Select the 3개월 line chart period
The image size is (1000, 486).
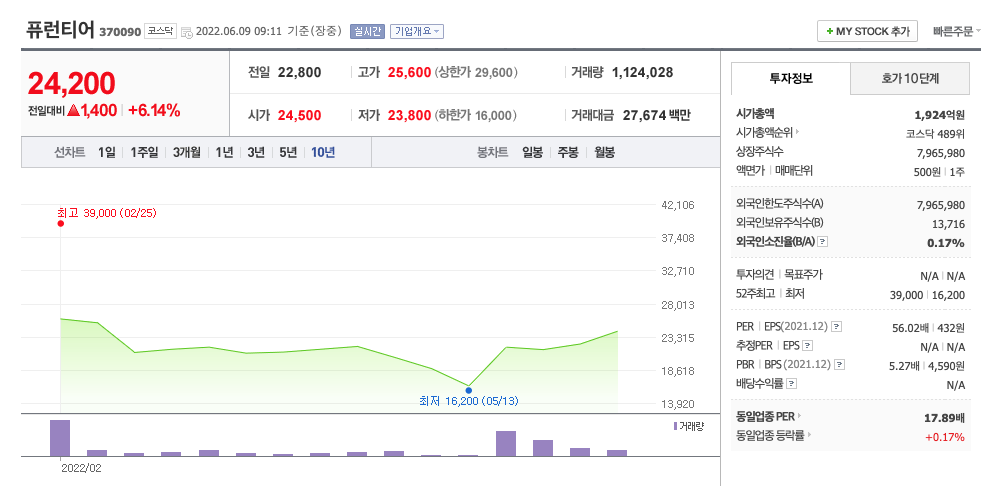[186, 152]
